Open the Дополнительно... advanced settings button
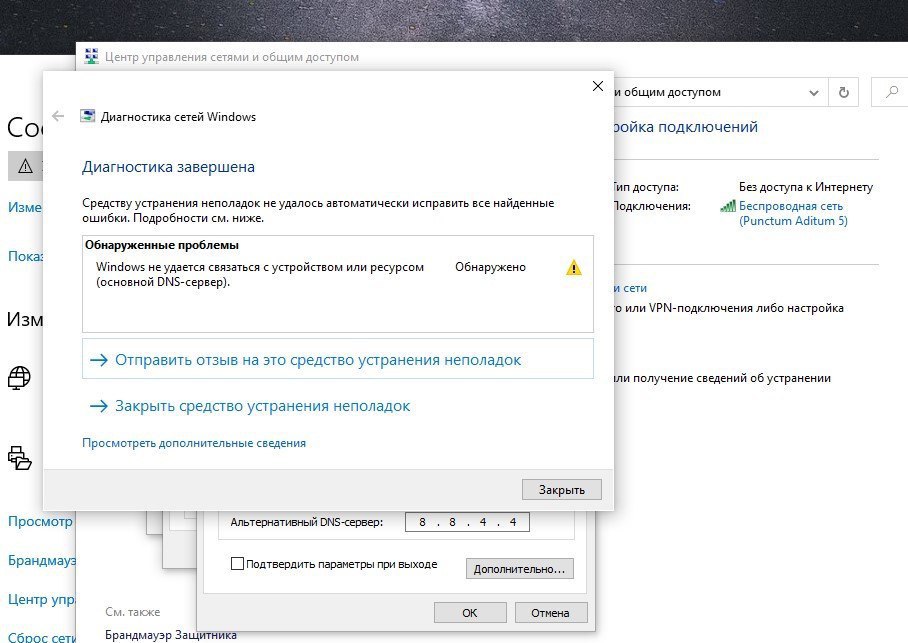This screenshot has width=908, height=643. pyautogui.click(x=519, y=569)
